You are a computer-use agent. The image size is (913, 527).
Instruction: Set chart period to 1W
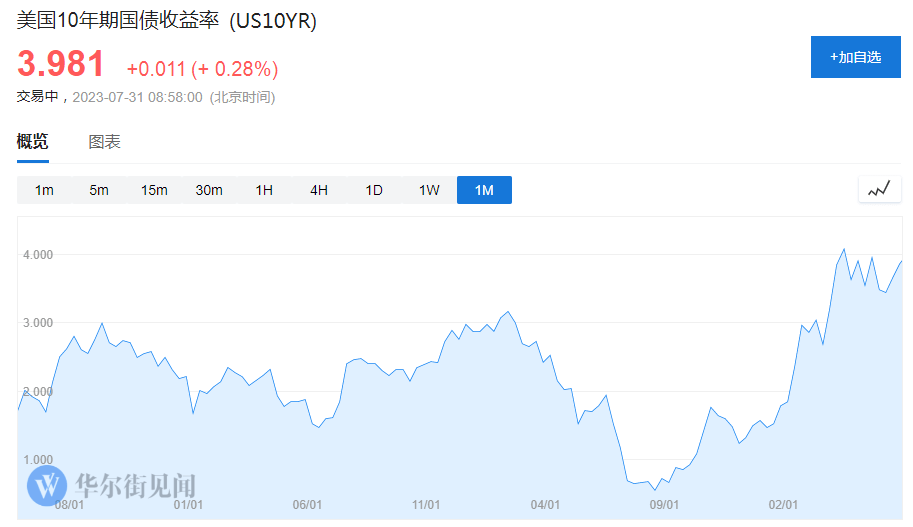429,190
